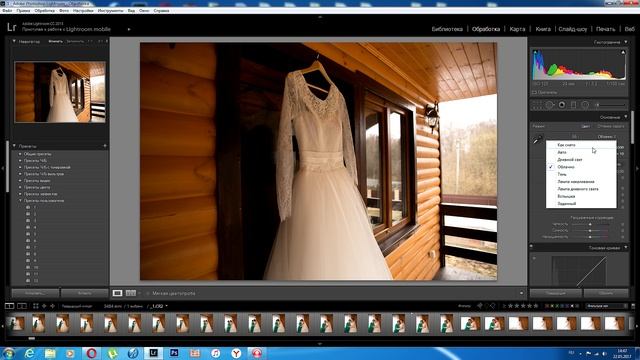Select the Adjustment Brush tool
This screenshot has width=640, height=360.
610,105
